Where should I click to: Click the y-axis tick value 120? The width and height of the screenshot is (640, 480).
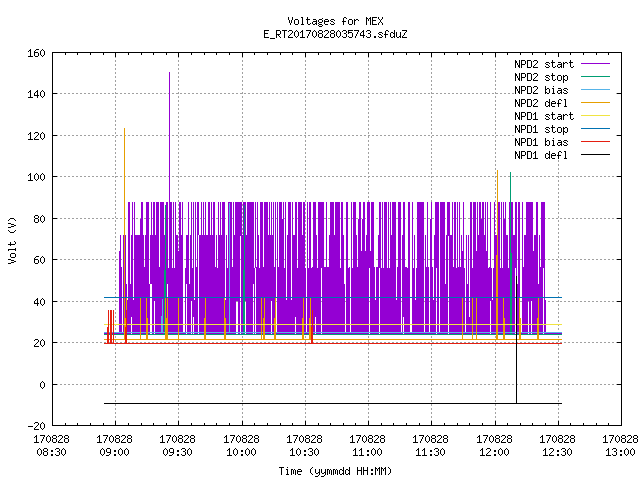(x=36, y=136)
